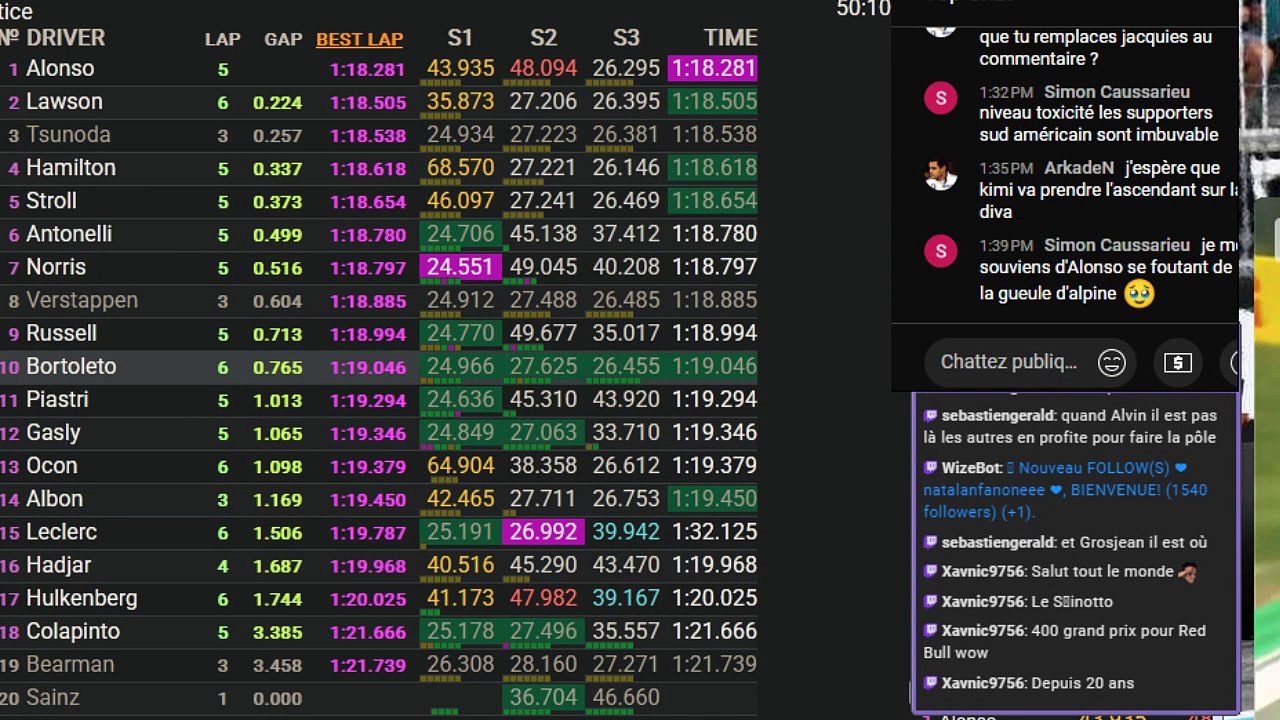Select the Tsunoda driver name
The width and height of the screenshot is (1280, 720).
68,135
